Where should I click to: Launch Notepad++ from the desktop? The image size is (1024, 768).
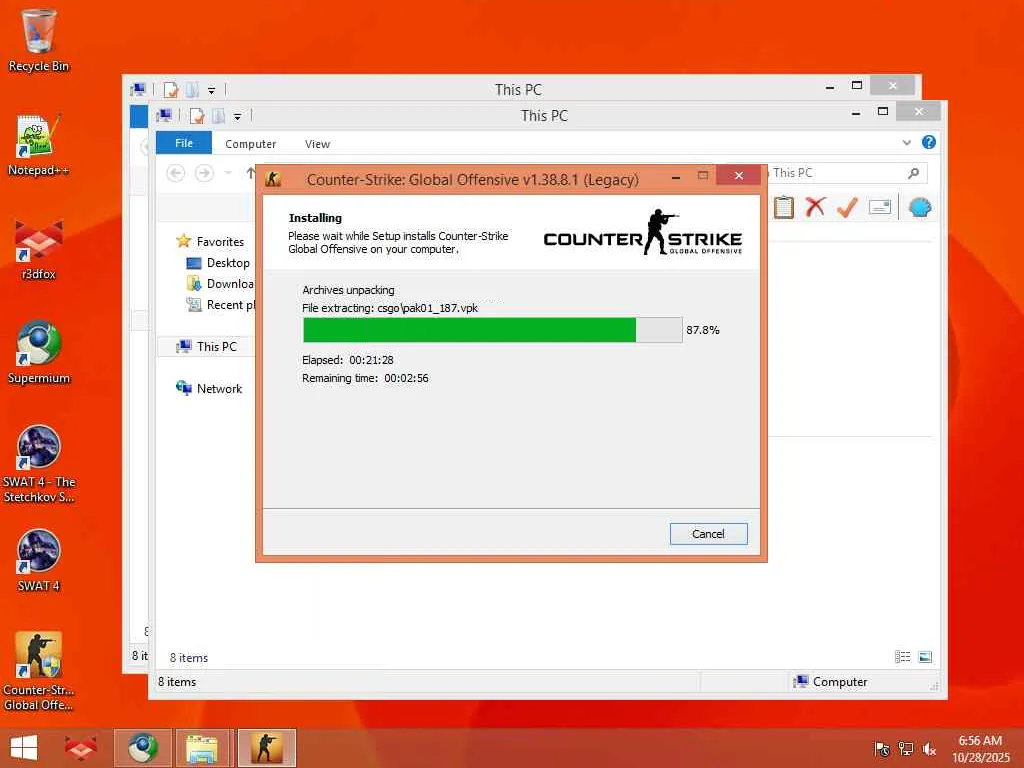point(38,145)
